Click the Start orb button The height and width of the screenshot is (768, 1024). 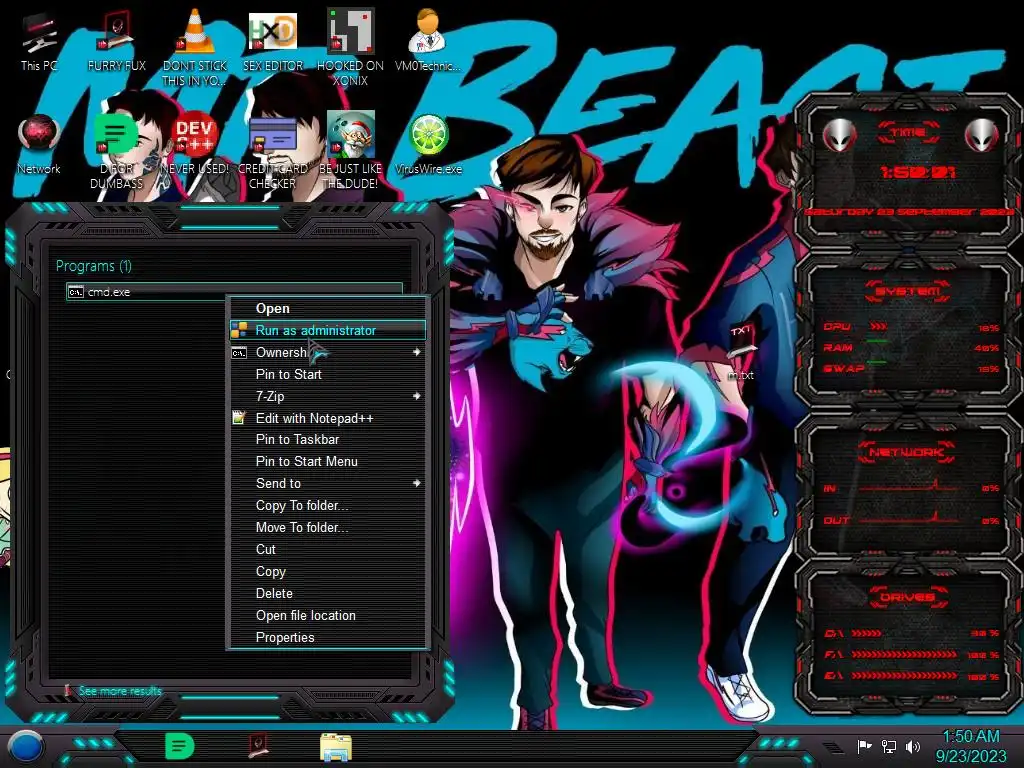25,746
